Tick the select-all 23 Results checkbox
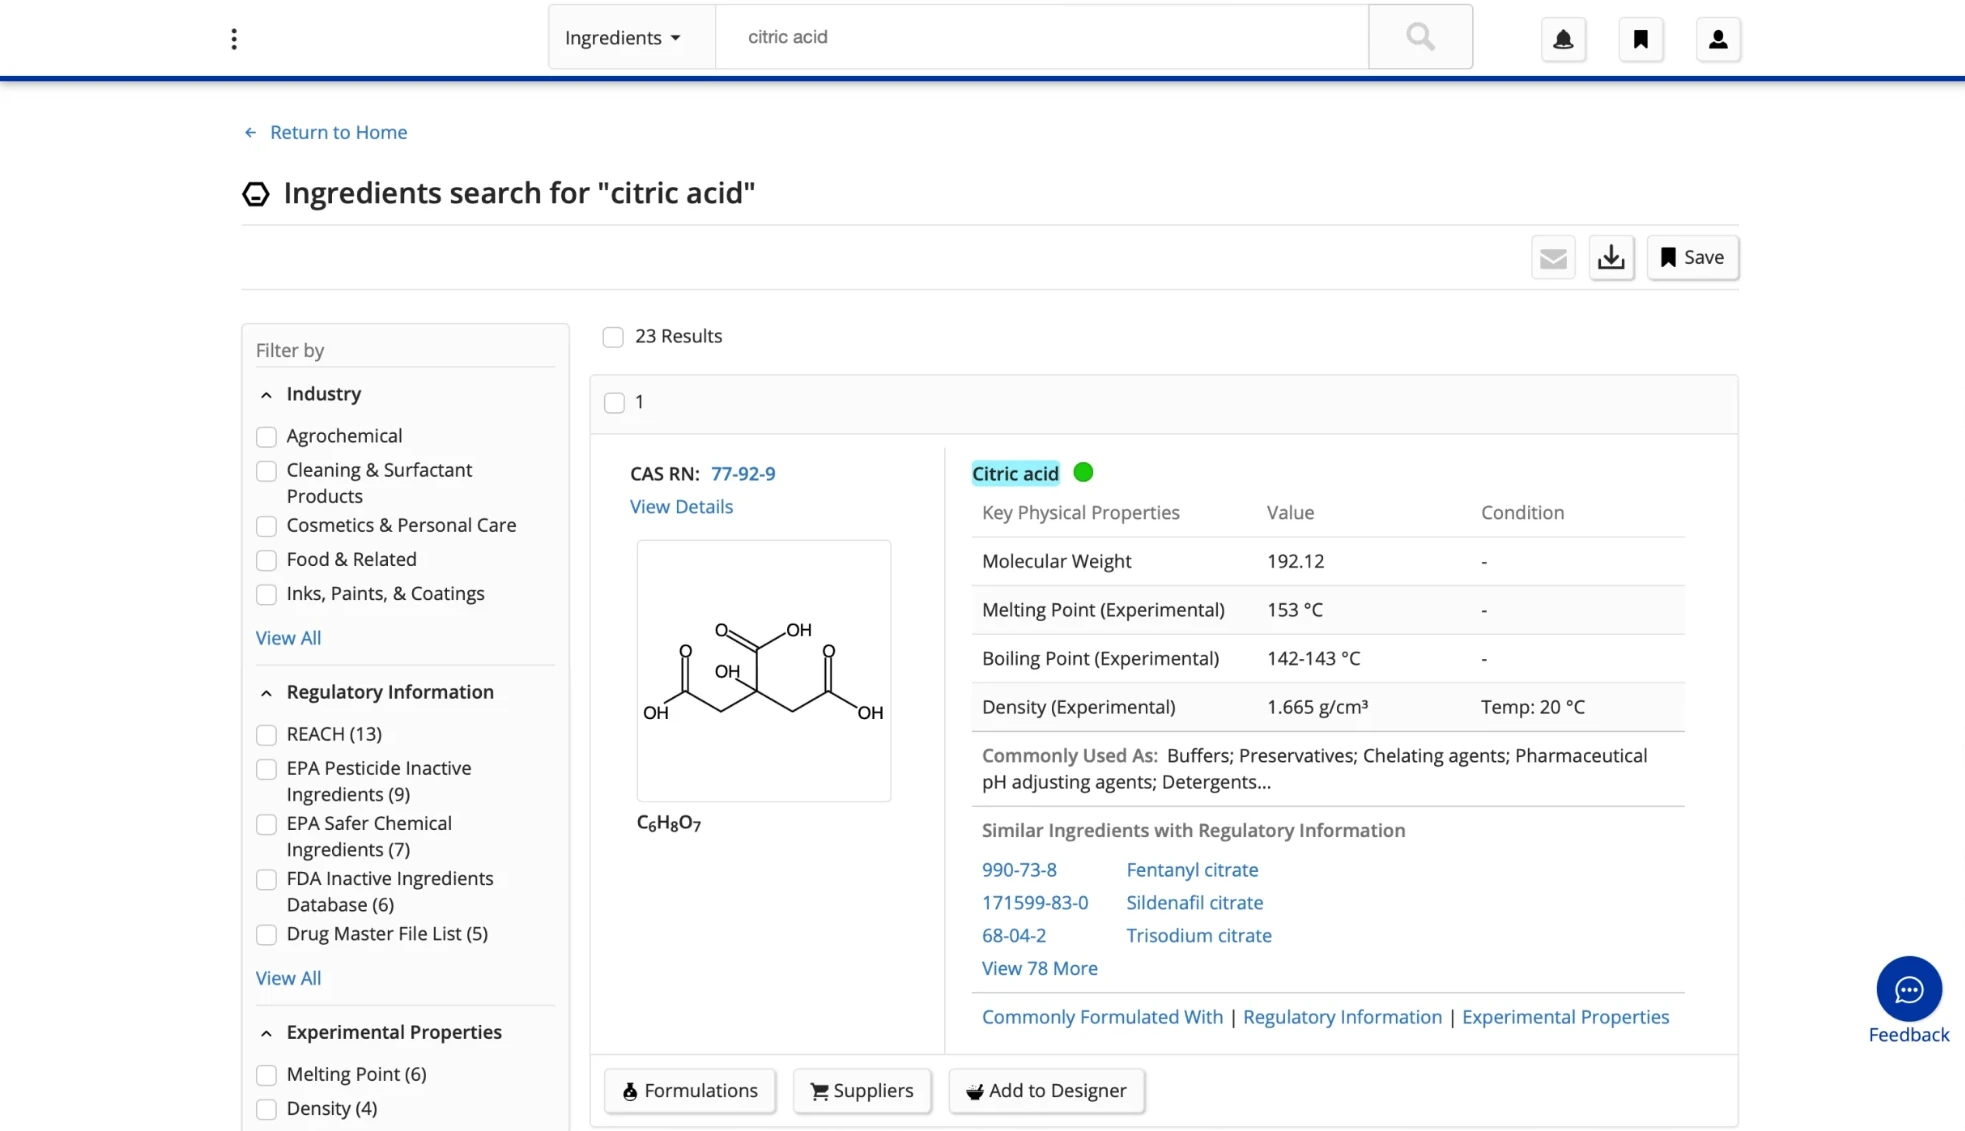 click(x=613, y=337)
